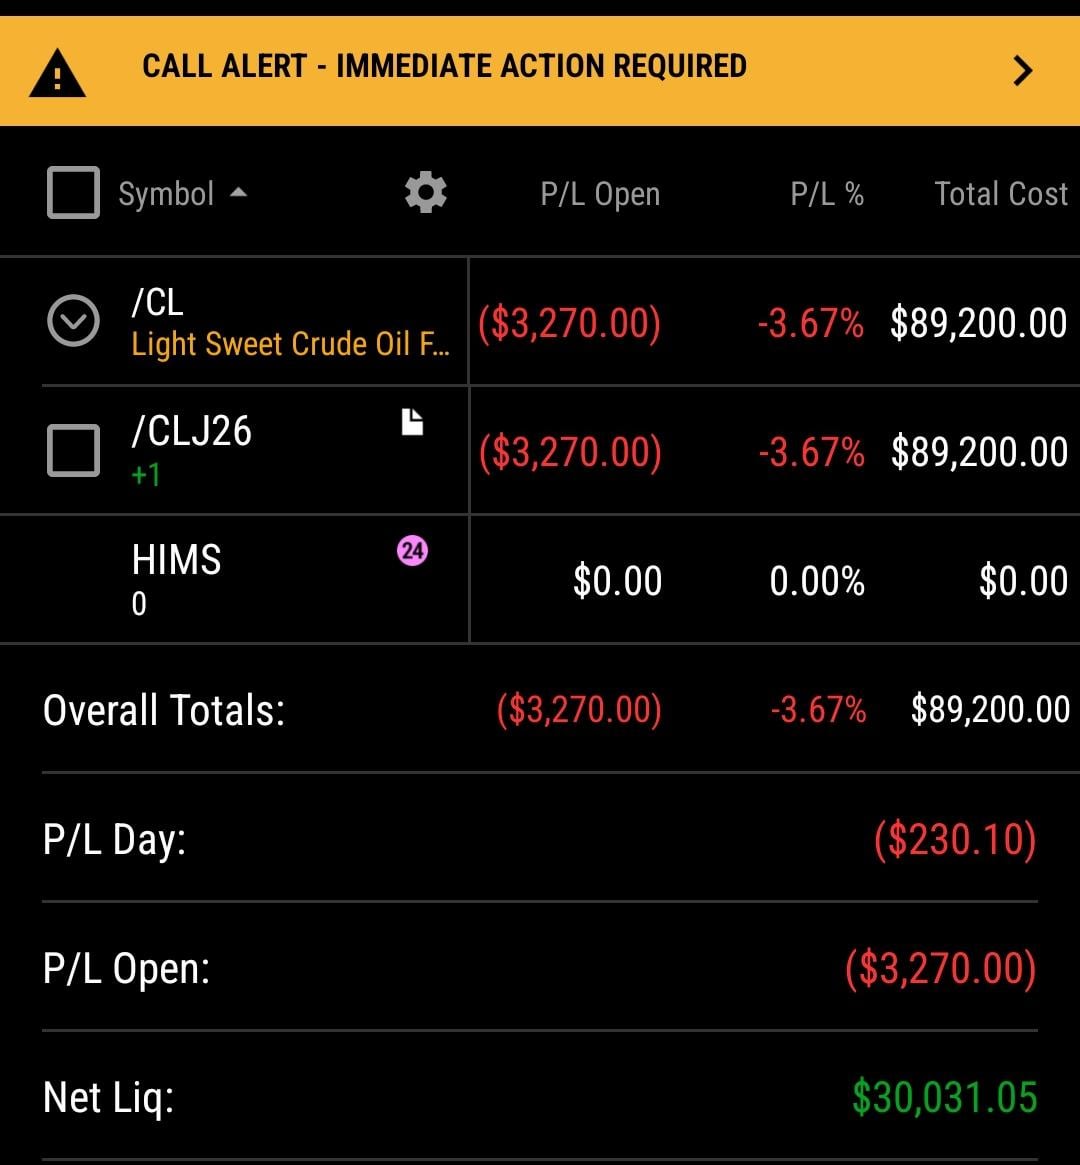
Task: Tap the pink 24 badge on HIMS
Action: pyautogui.click(x=412, y=550)
